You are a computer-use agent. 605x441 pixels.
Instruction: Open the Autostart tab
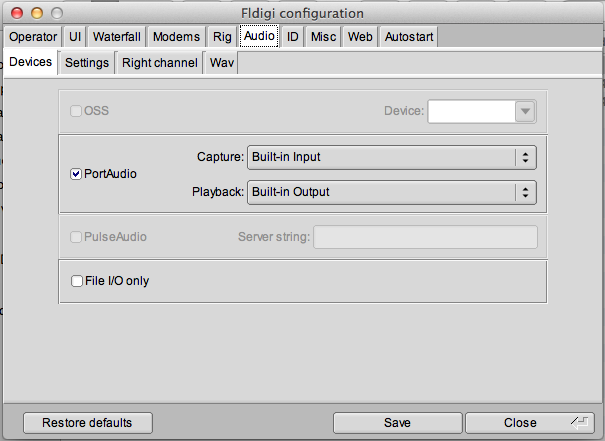coord(408,37)
